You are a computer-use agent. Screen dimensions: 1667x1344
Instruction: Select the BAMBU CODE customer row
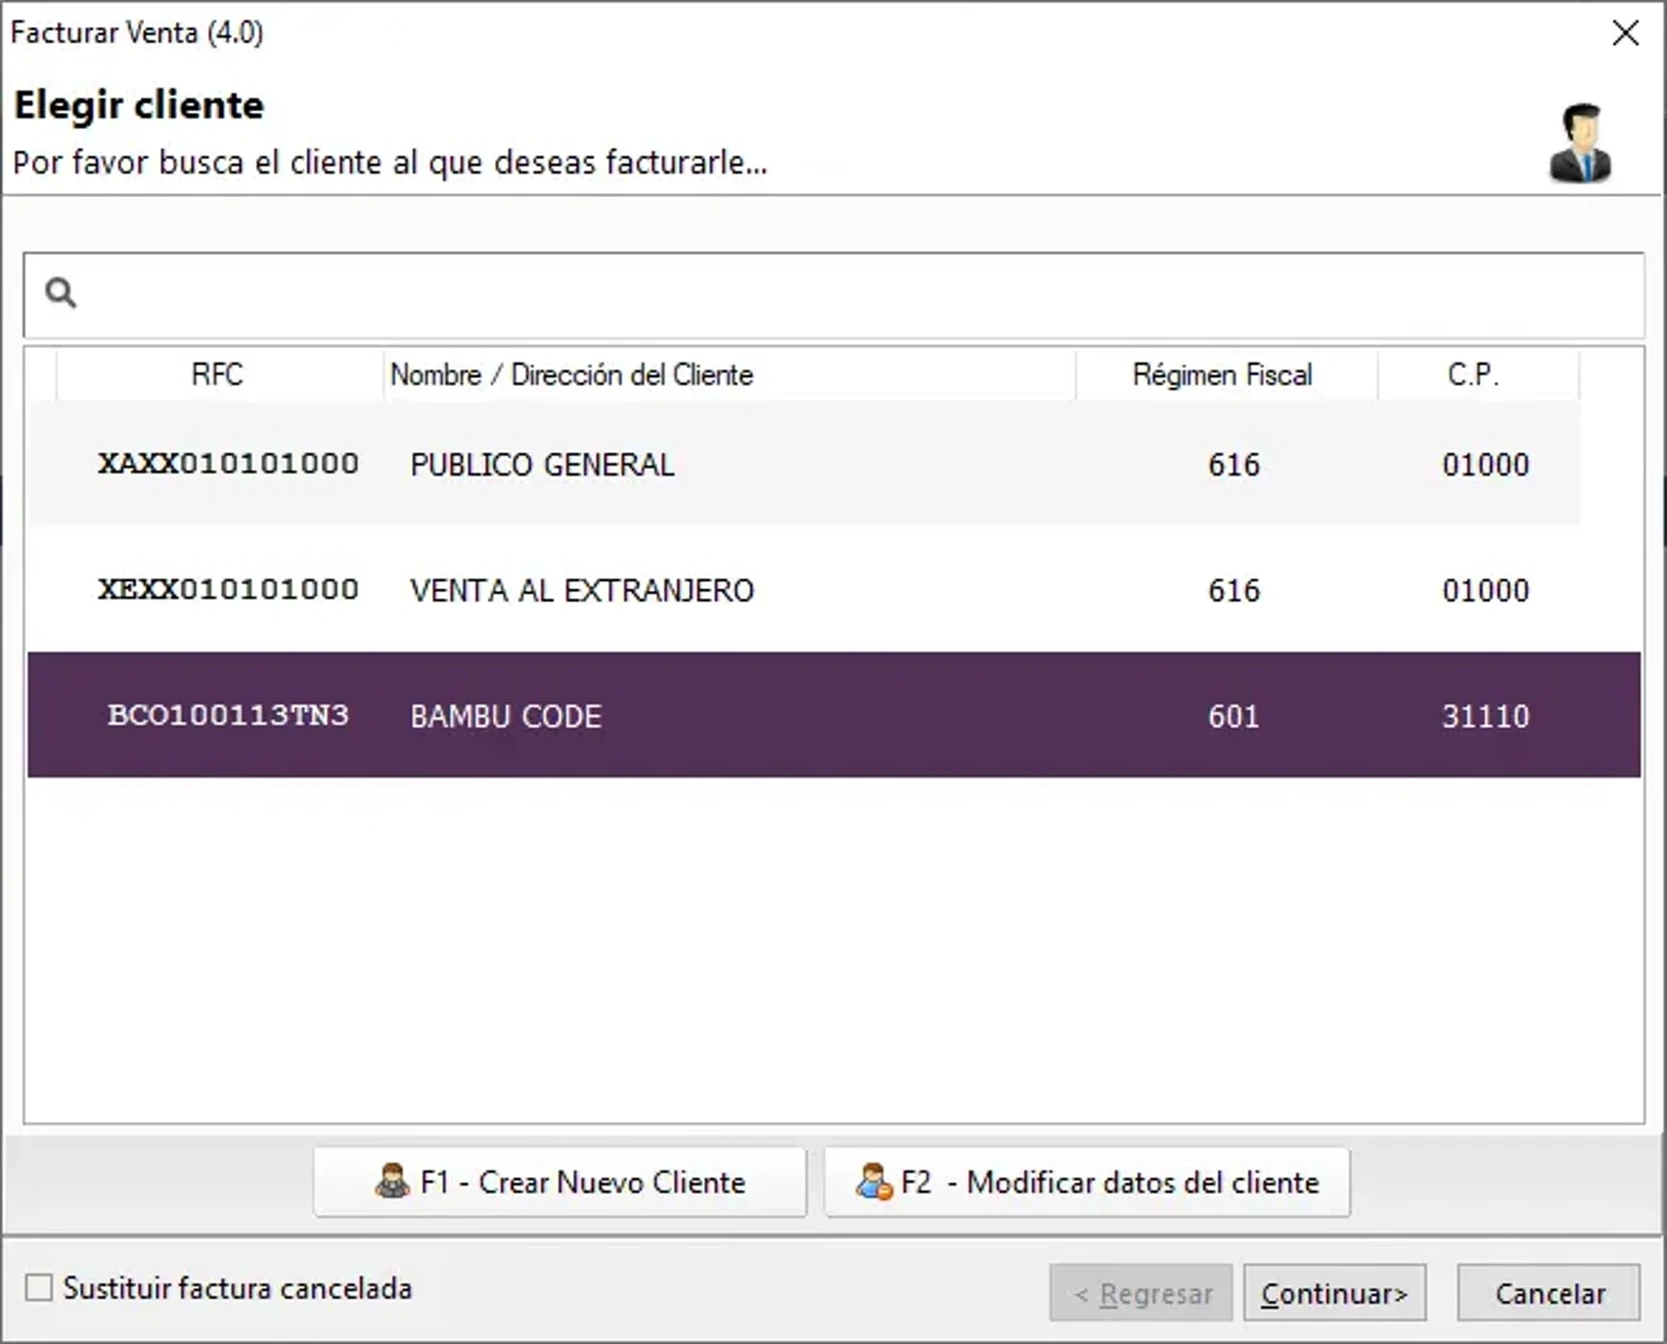coord(700,716)
